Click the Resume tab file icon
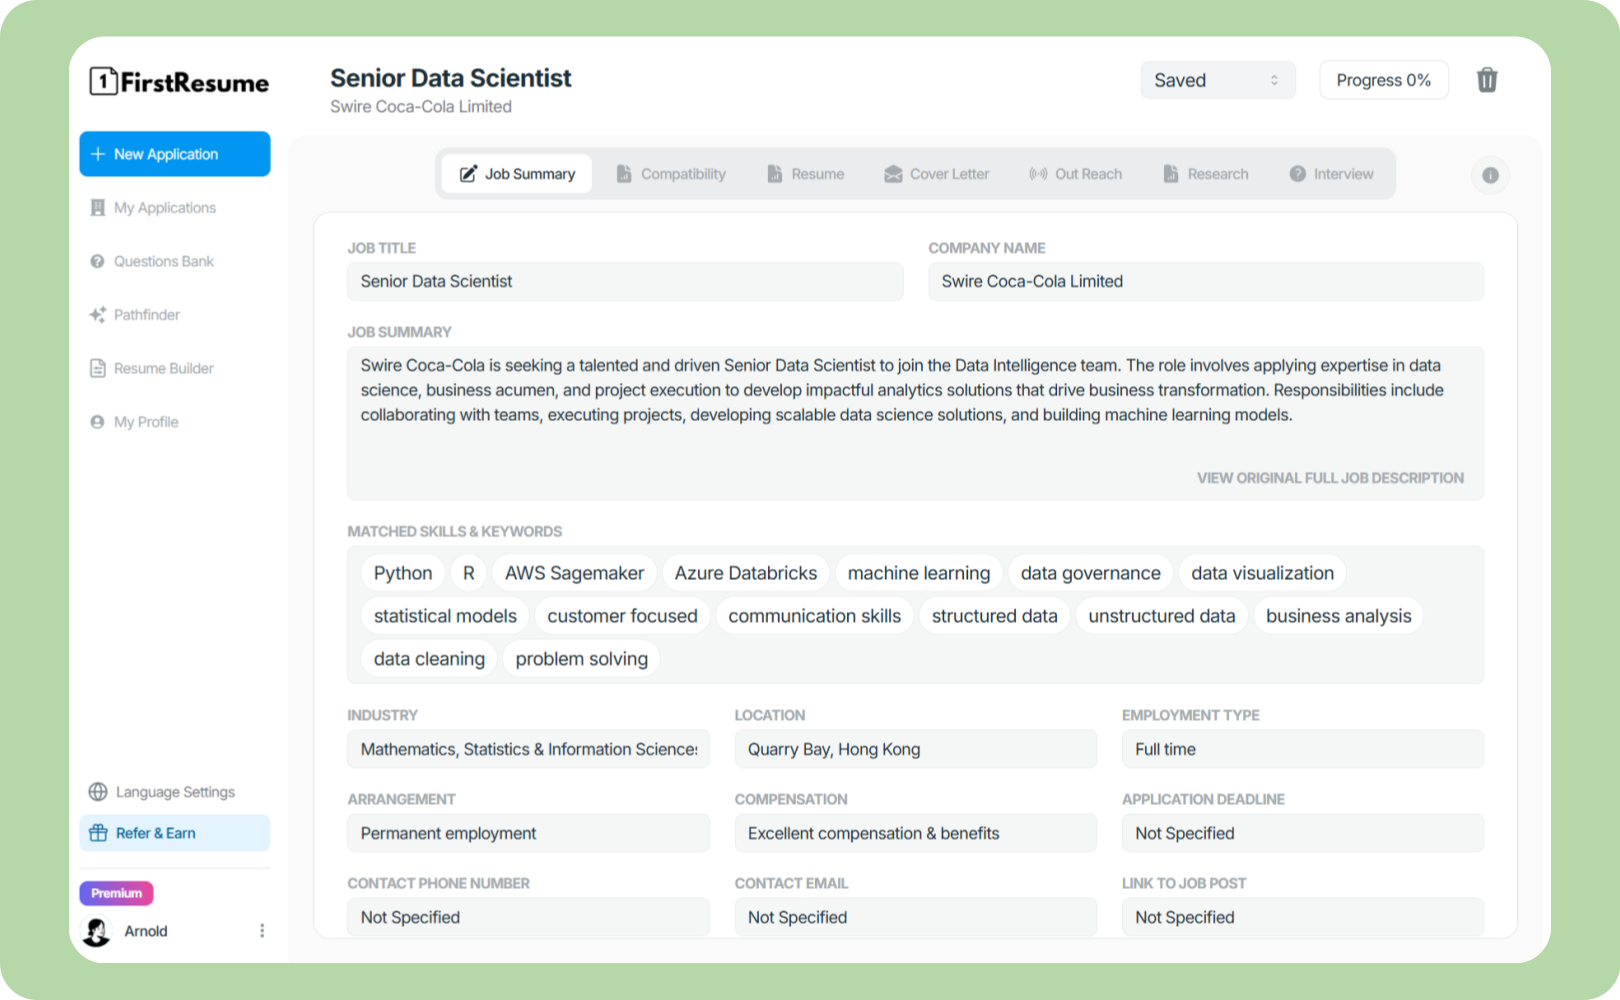Viewport: 1620px width, 1000px height. (x=774, y=174)
